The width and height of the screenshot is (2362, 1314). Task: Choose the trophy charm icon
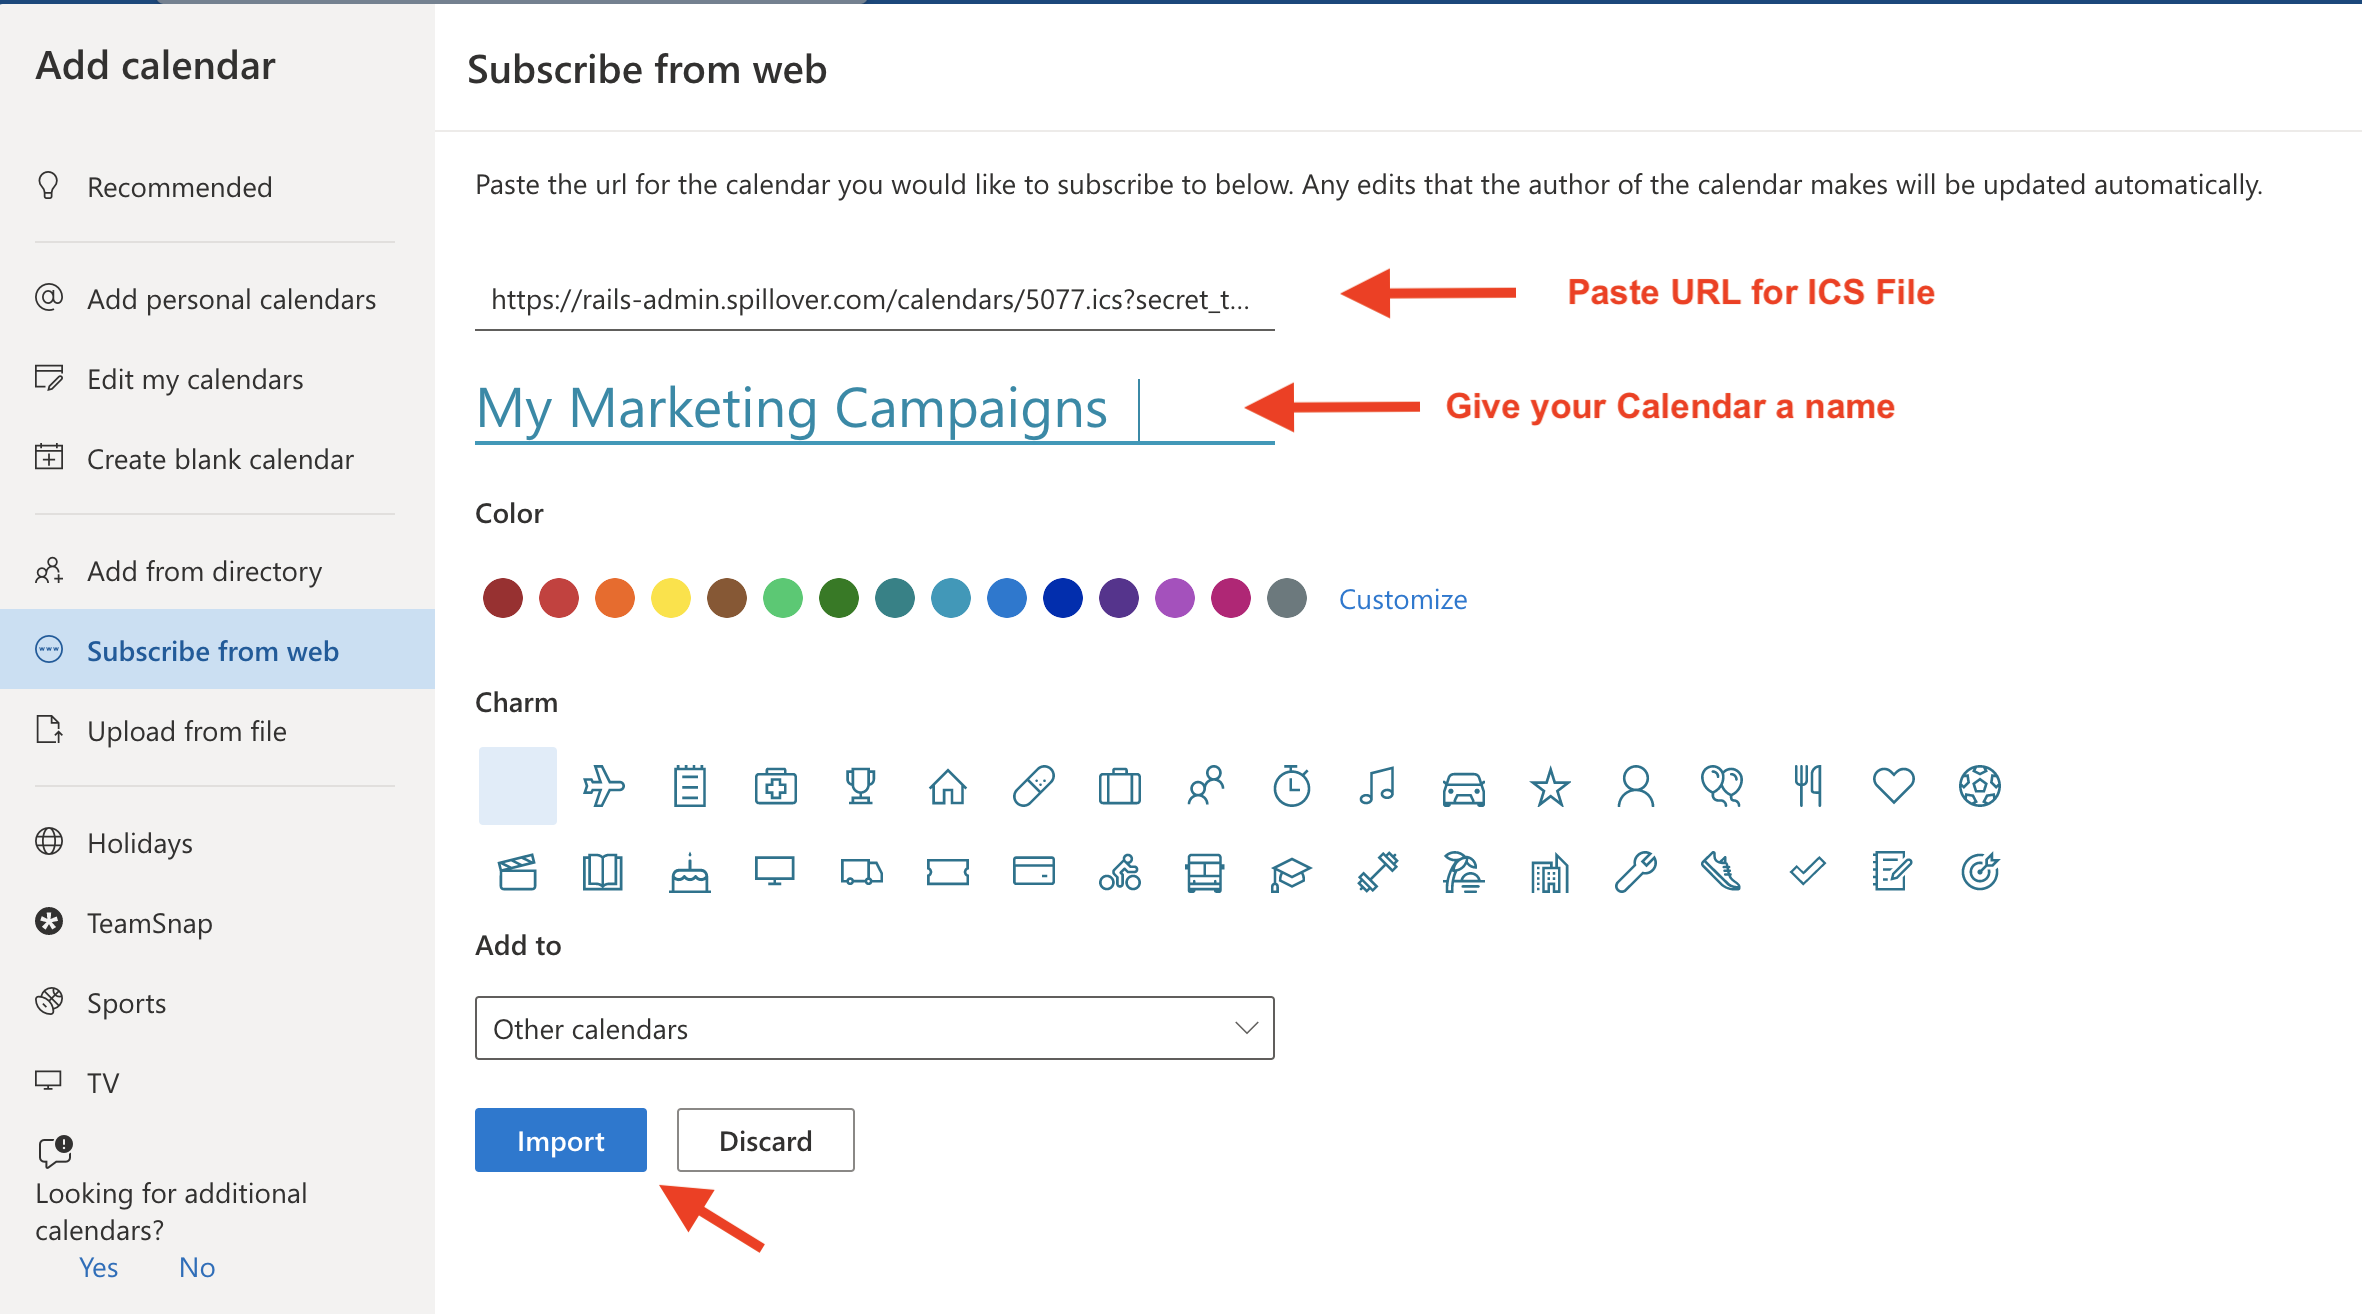point(861,786)
